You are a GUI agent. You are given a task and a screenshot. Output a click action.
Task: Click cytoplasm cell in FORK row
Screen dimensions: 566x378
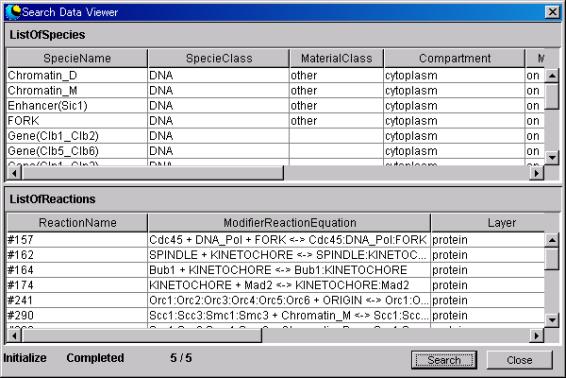tap(454, 121)
